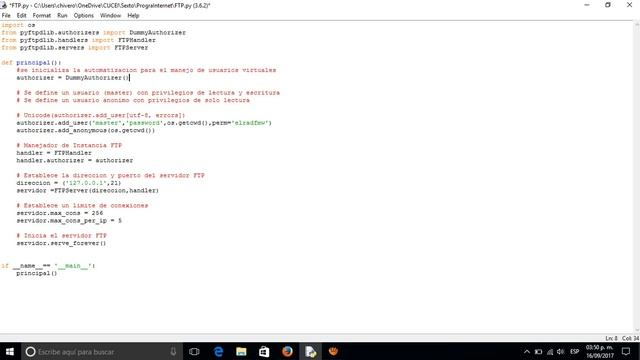Click the volume speaker tray icon
Screen dimensions: 640x360
click(560, 351)
